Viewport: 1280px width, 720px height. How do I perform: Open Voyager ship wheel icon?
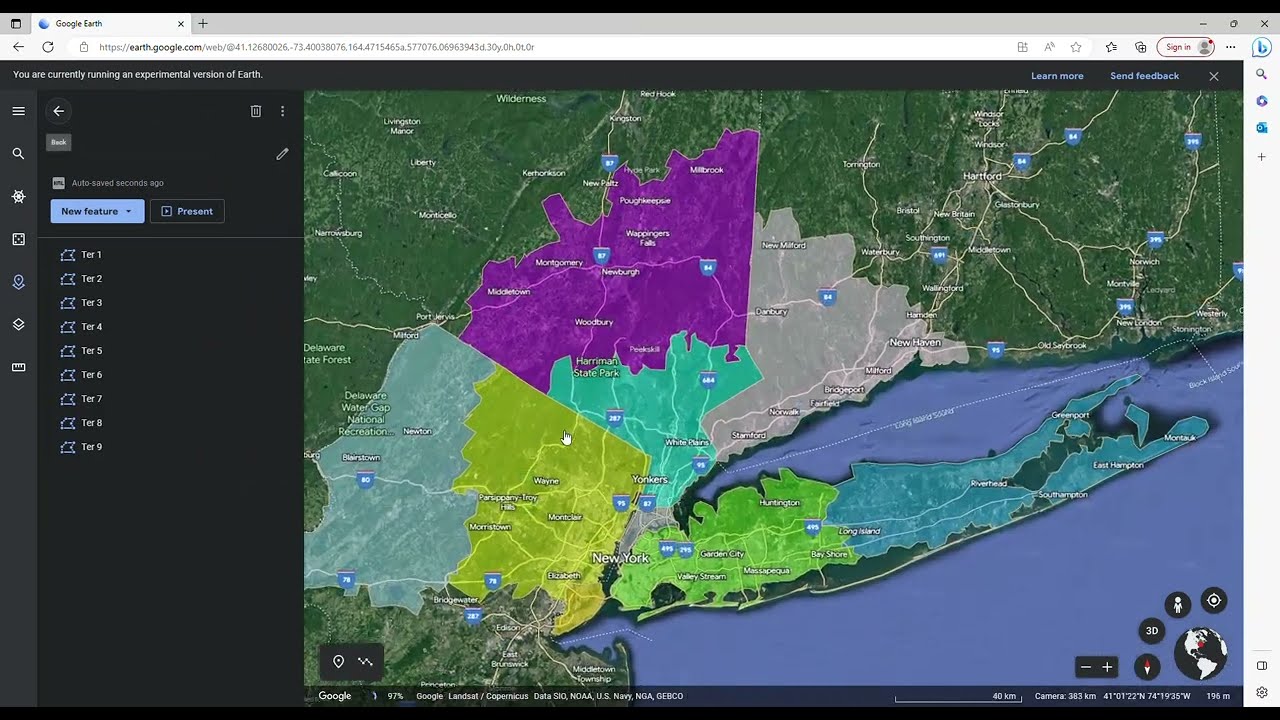tap(18, 197)
